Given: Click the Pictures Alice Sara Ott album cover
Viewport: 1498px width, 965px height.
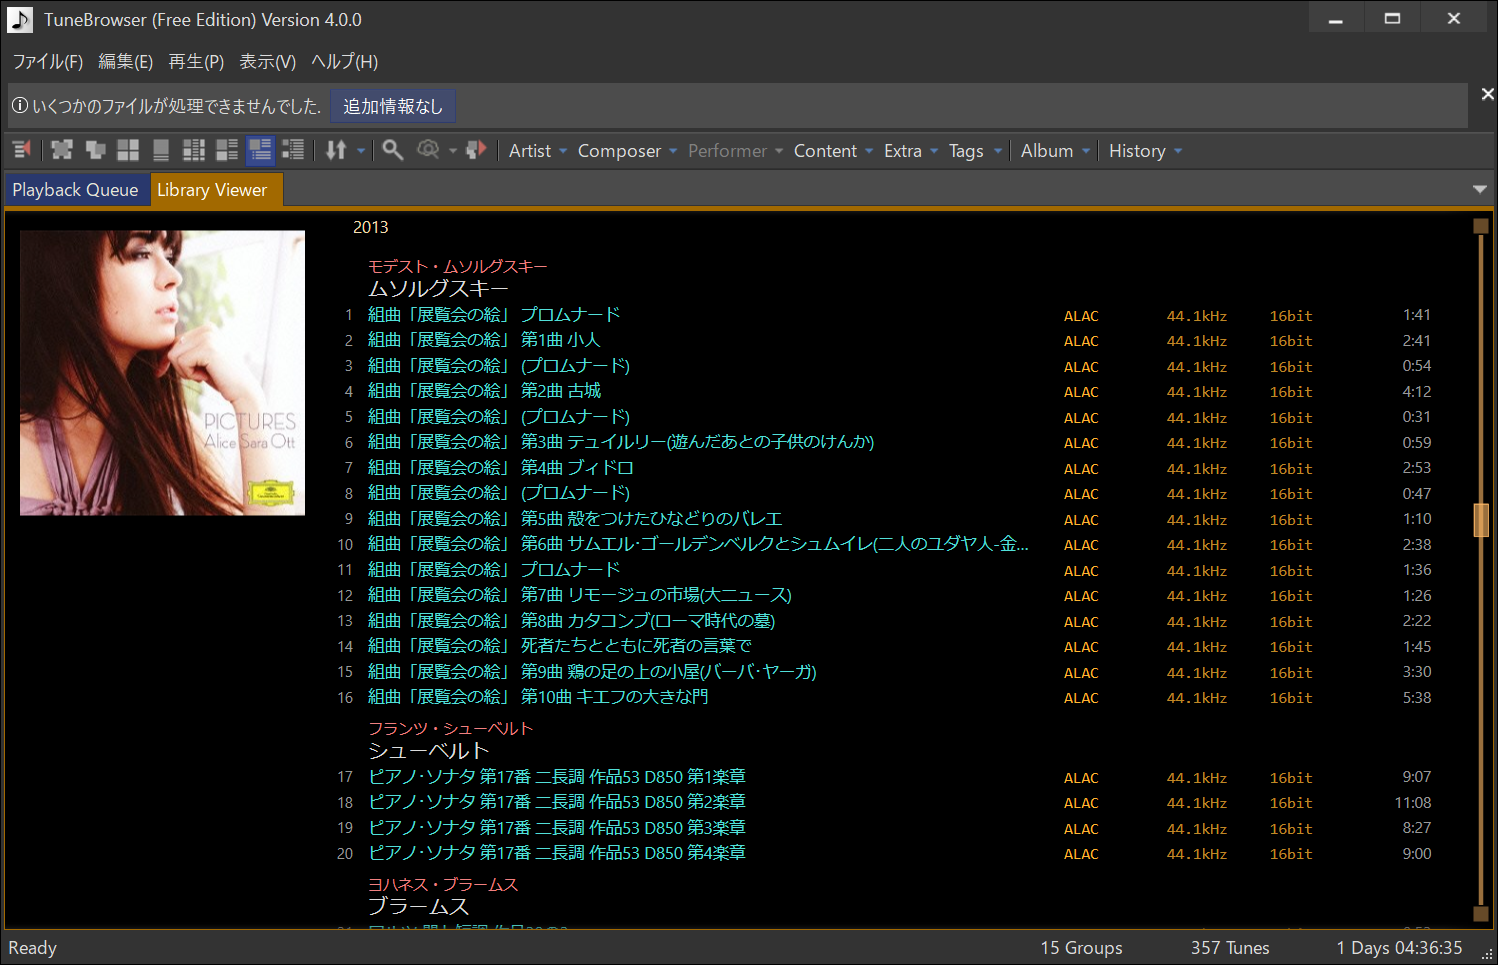Looking at the screenshot, I should click(162, 373).
